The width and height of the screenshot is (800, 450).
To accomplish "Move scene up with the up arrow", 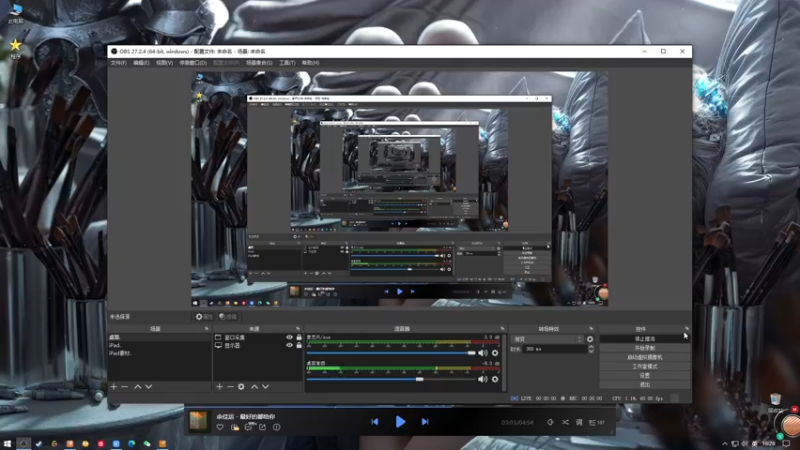I will [138, 387].
